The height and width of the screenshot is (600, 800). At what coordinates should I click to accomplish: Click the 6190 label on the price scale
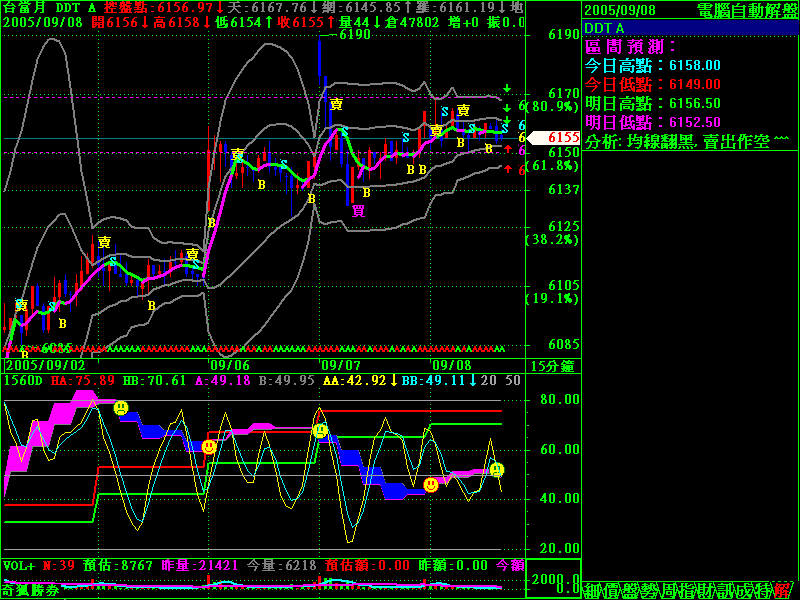(x=564, y=35)
